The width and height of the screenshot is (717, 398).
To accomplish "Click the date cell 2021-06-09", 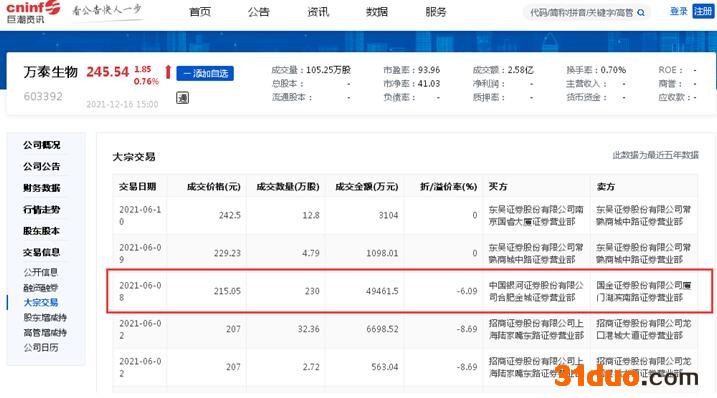I will 140,253.
